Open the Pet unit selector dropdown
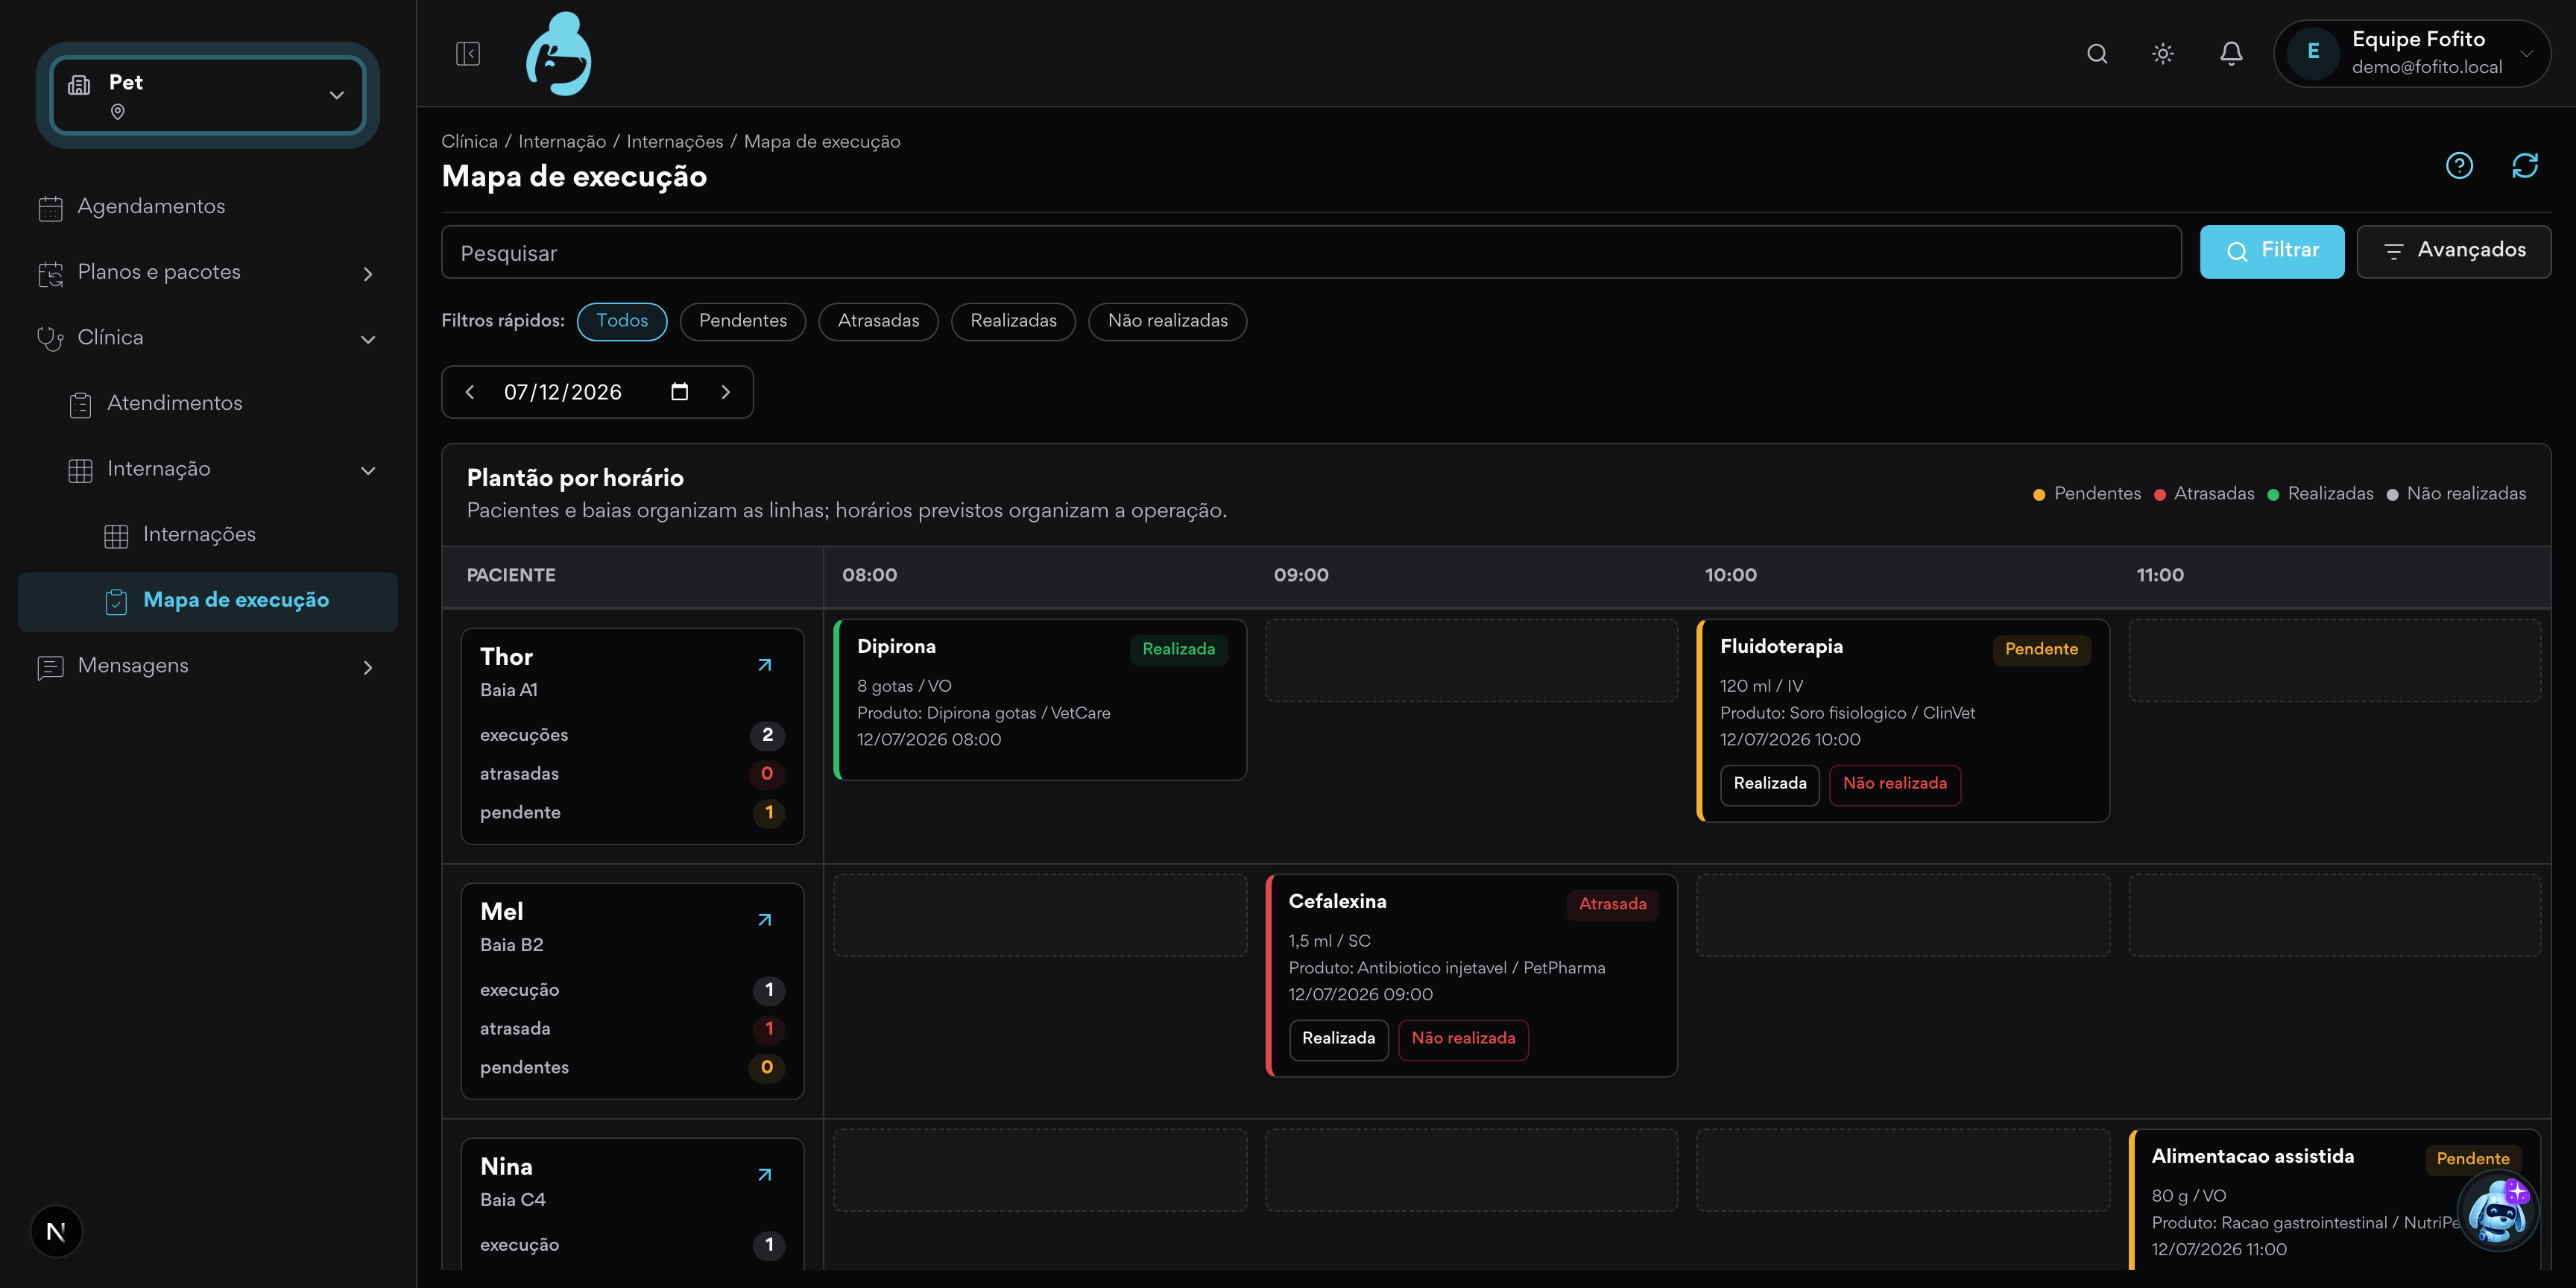The height and width of the screenshot is (1288, 2576). coord(208,95)
